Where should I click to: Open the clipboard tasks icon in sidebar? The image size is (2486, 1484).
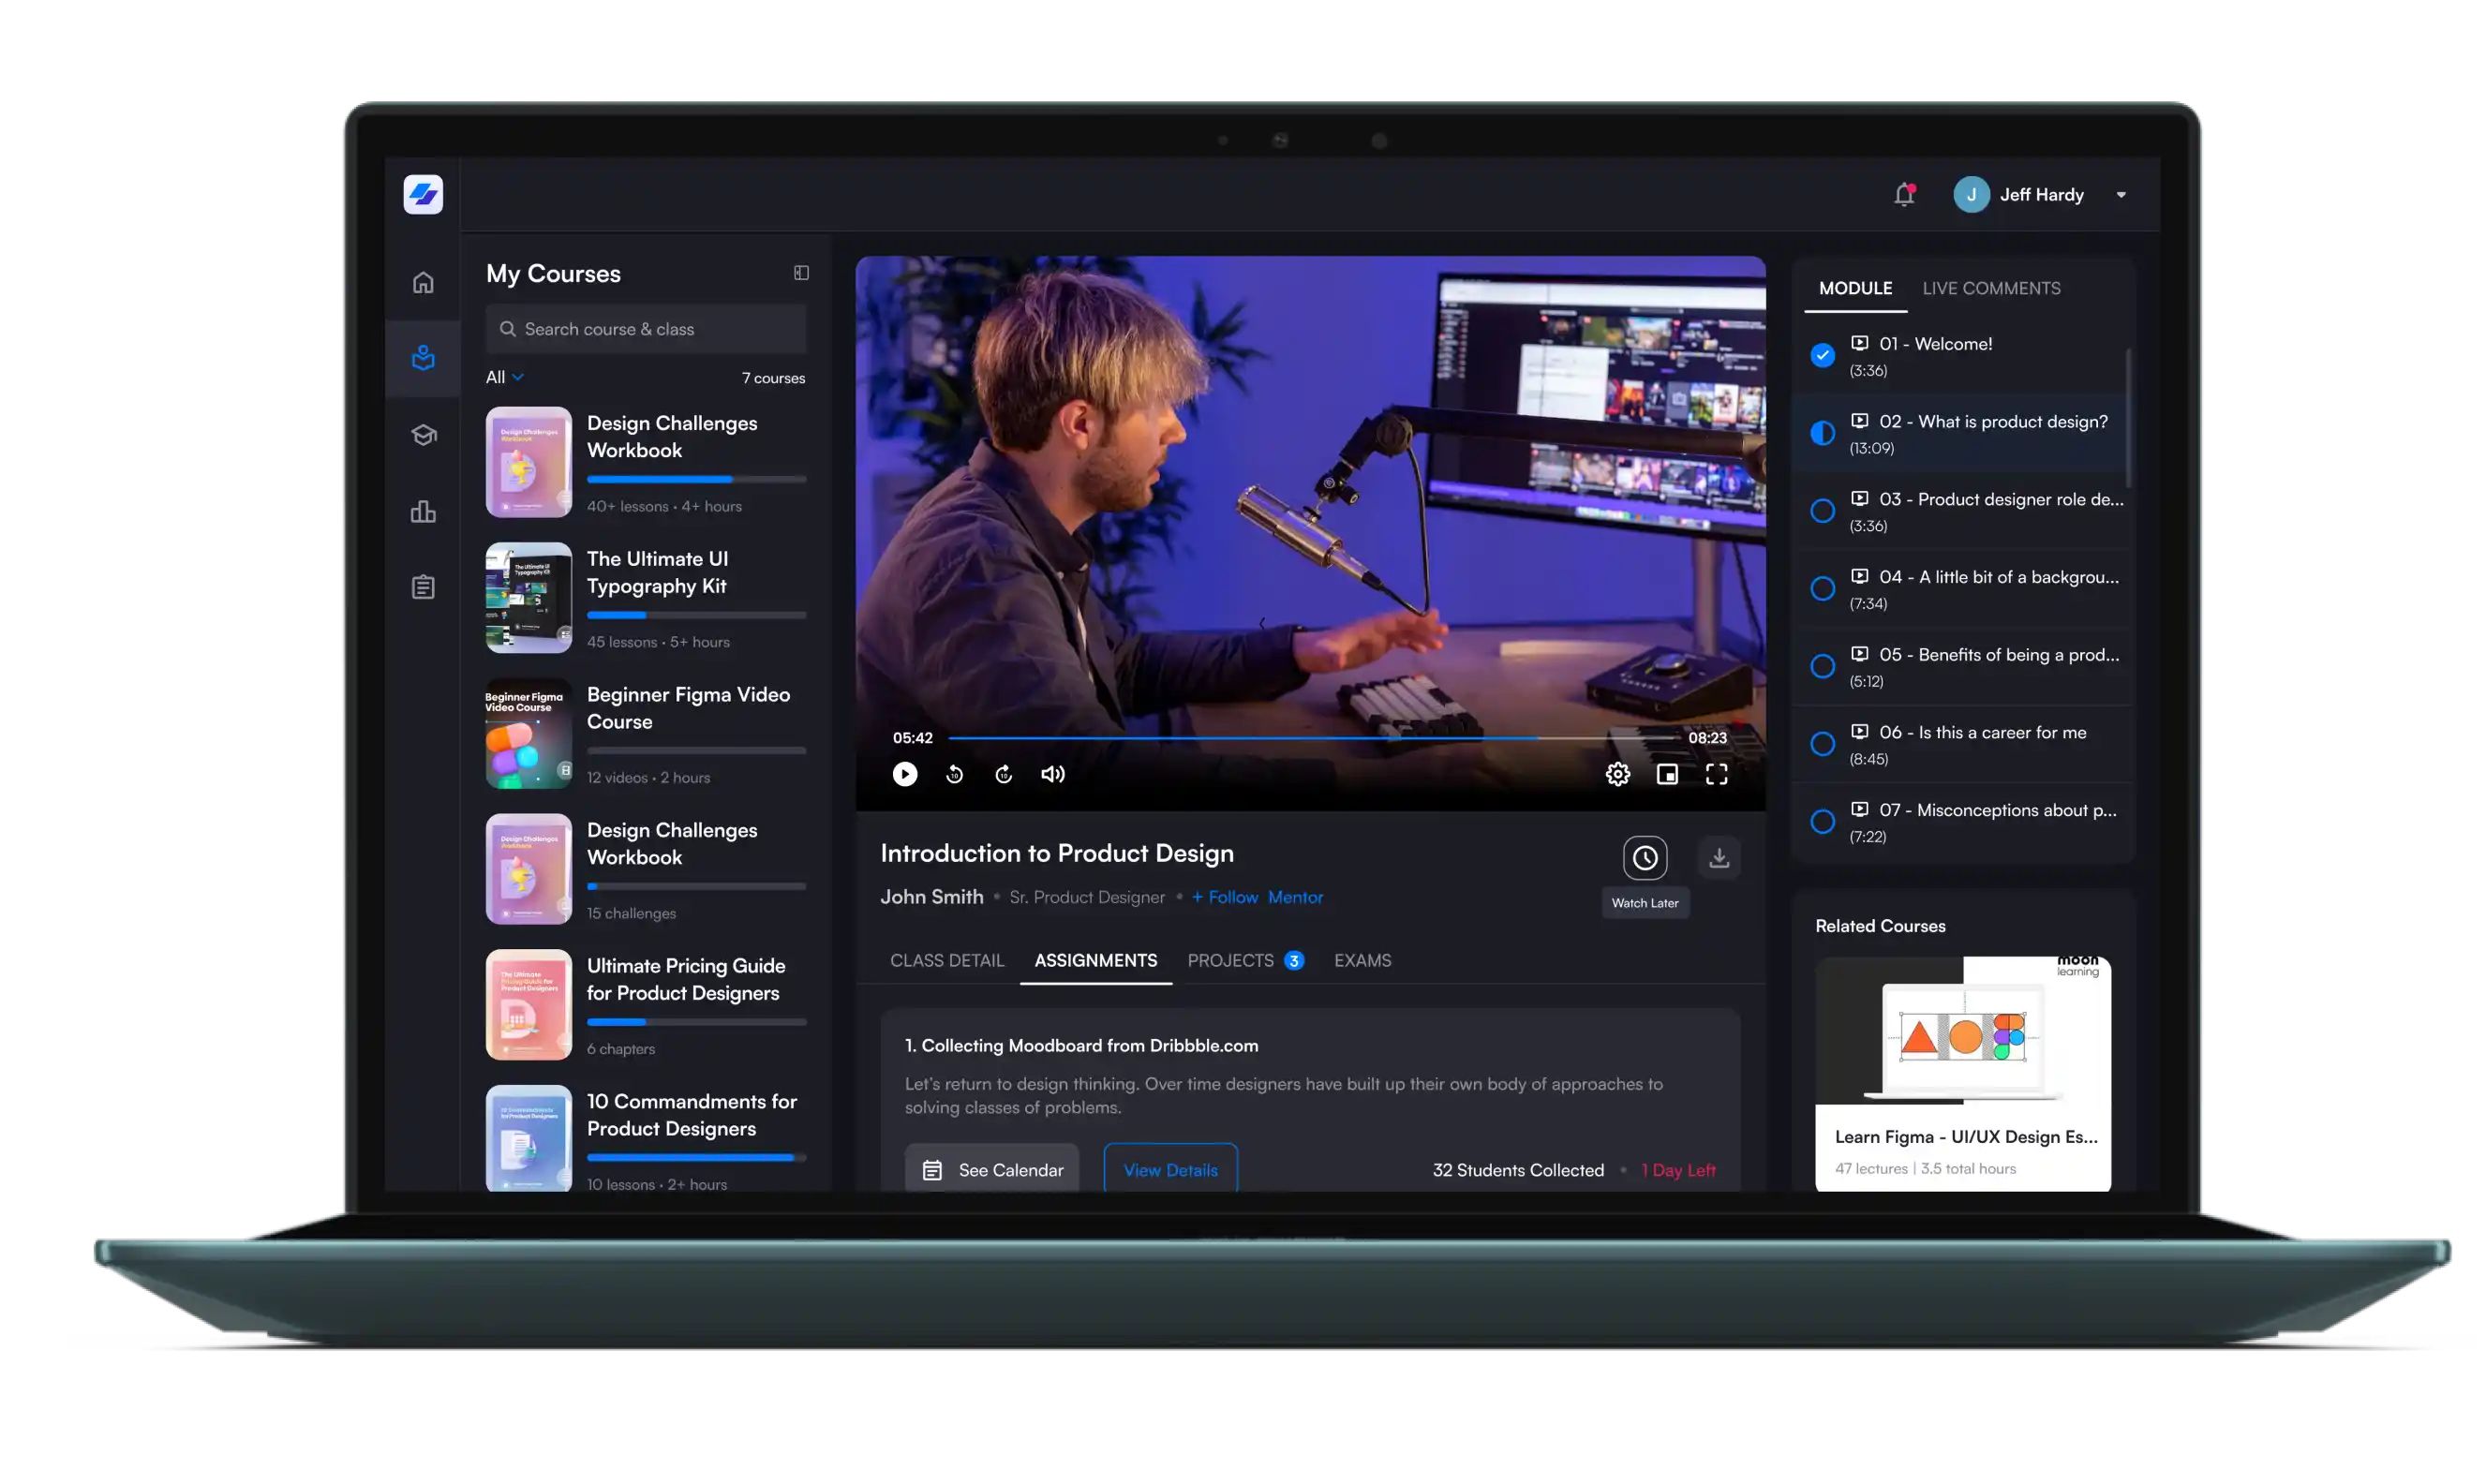coord(422,587)
